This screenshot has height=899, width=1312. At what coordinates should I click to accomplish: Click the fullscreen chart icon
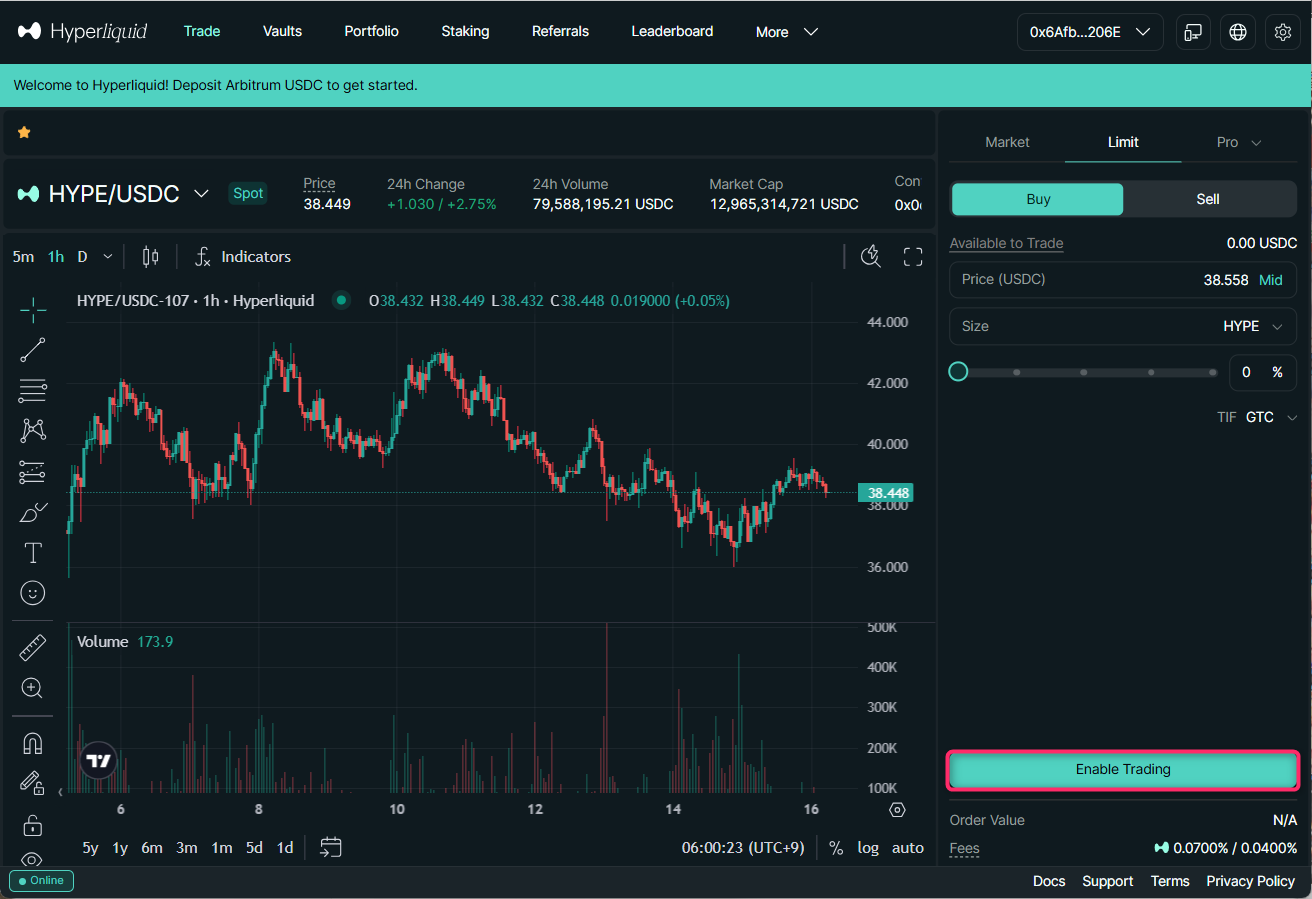click(x=912, y=257)
